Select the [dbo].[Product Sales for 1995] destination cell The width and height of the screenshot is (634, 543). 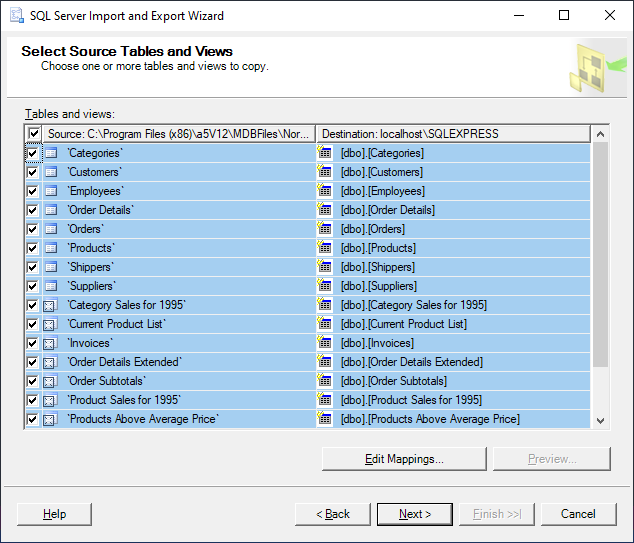(453, 400)
